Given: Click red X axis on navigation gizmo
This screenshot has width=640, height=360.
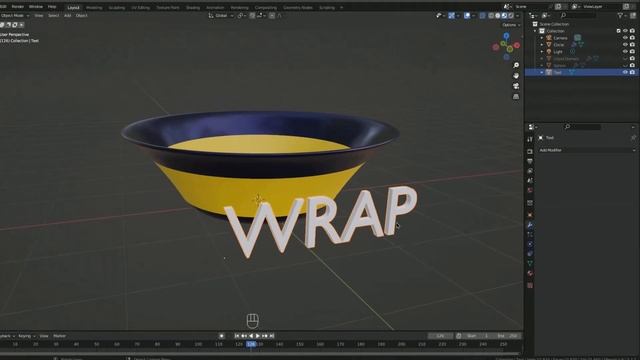Looking at the screenshot, I should coord(517,45).
